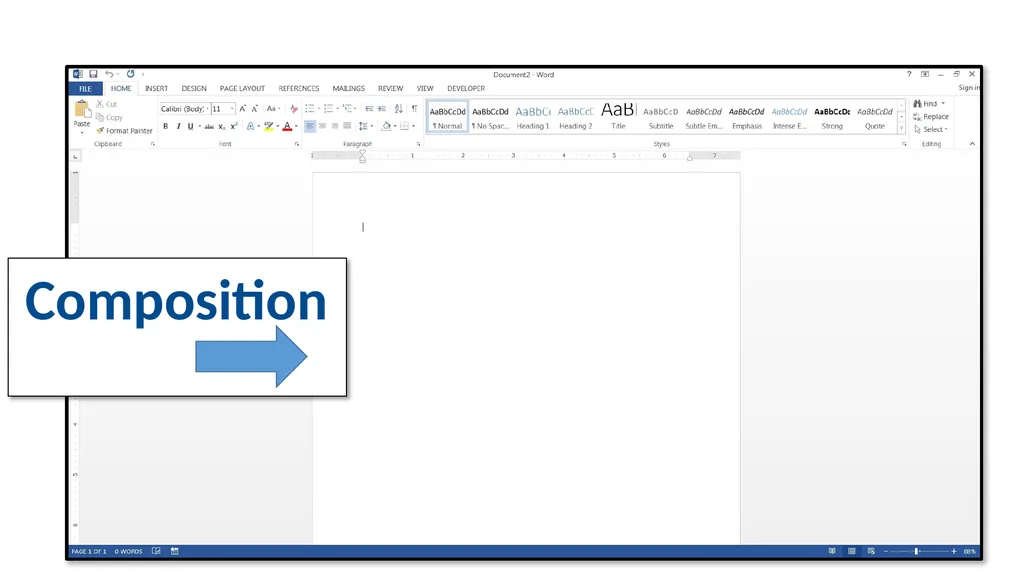Click proofing status icon in status bar
The image size is (1024, 575).
tap(156, 551)
